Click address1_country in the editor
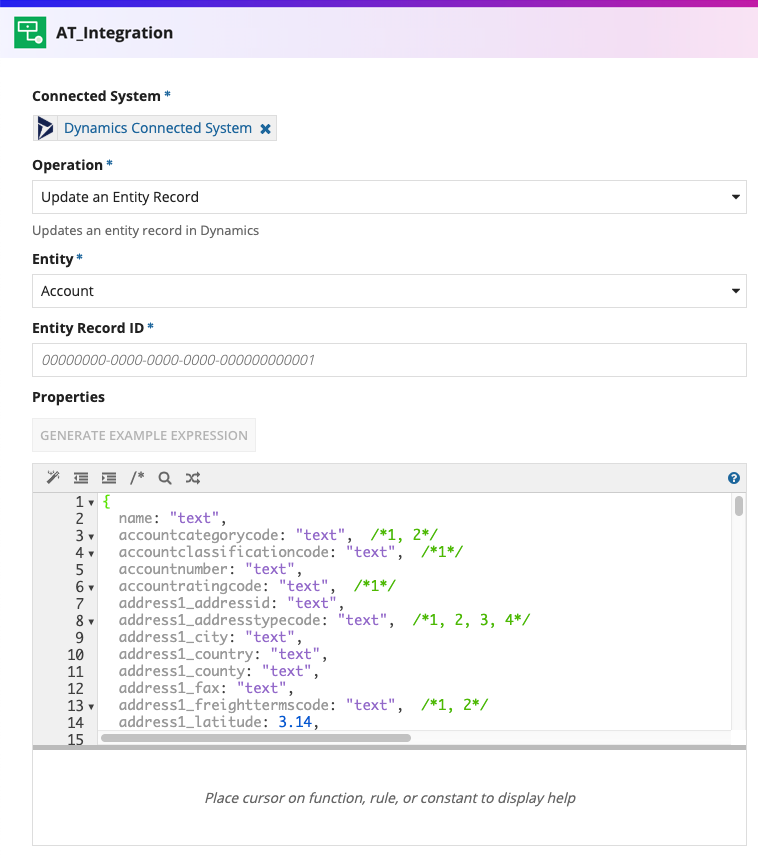This screenshot has height=859, width=758. (186, 654)
